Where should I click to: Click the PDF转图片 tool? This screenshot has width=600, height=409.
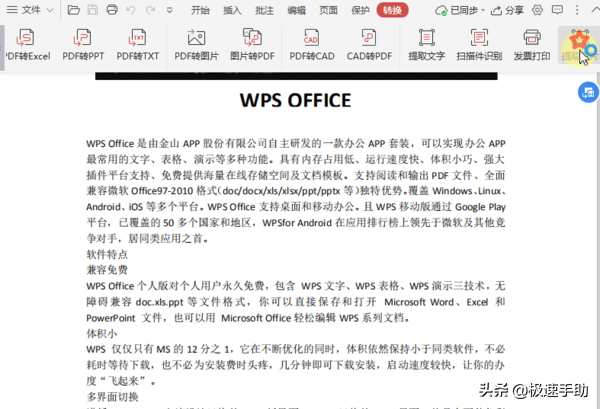(196, 45)
